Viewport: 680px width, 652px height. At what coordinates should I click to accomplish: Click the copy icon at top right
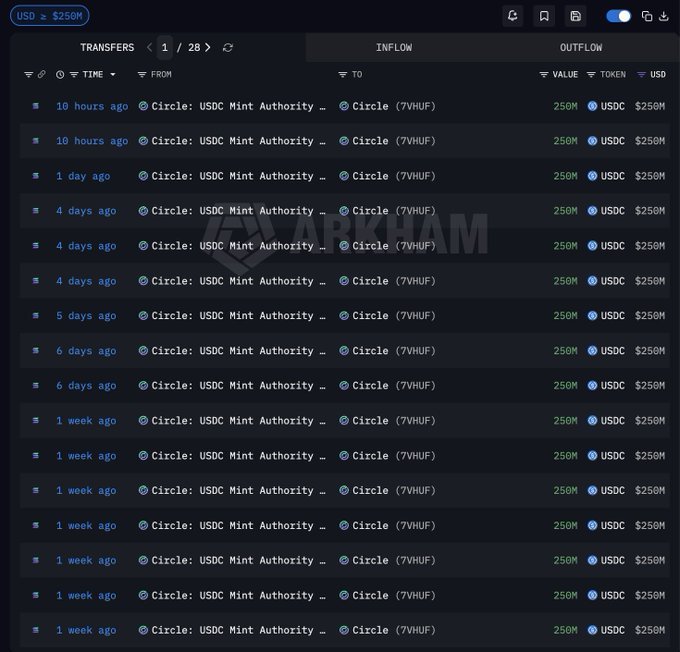pyautogui.click(x=647, y=16)
